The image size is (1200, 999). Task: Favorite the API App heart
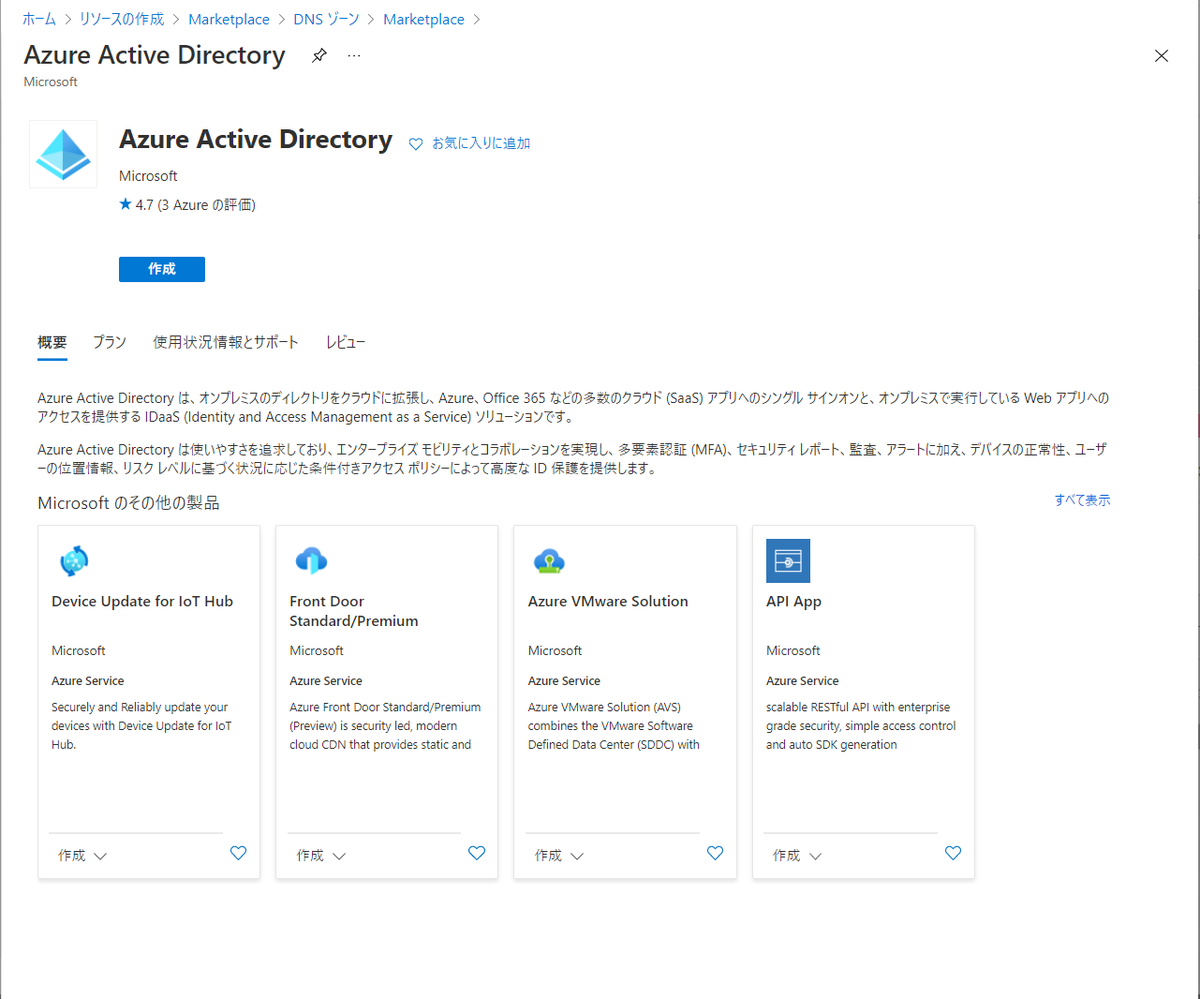point(953,853)
